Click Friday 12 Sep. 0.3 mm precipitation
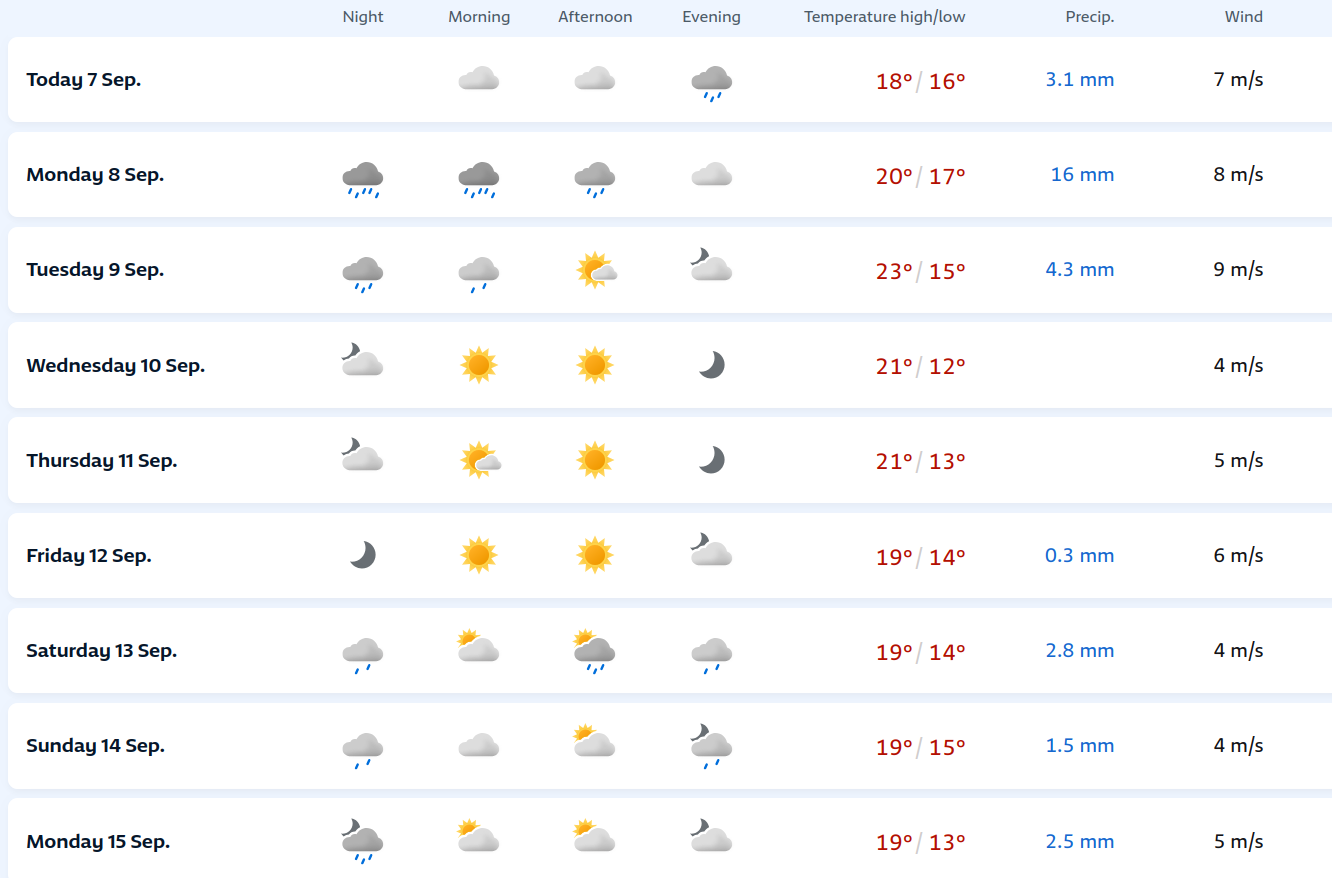Image resolution: width=1332 pixels, height=878 pixels. [x=1079, y=556]
